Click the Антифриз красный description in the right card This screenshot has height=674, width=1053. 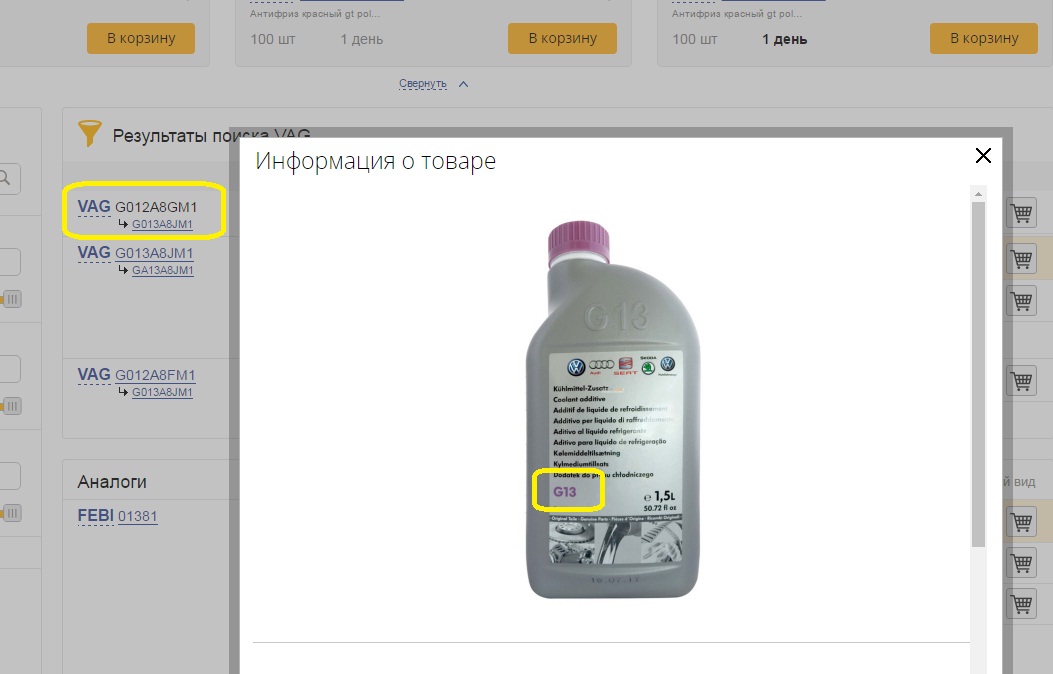[737, 13]
